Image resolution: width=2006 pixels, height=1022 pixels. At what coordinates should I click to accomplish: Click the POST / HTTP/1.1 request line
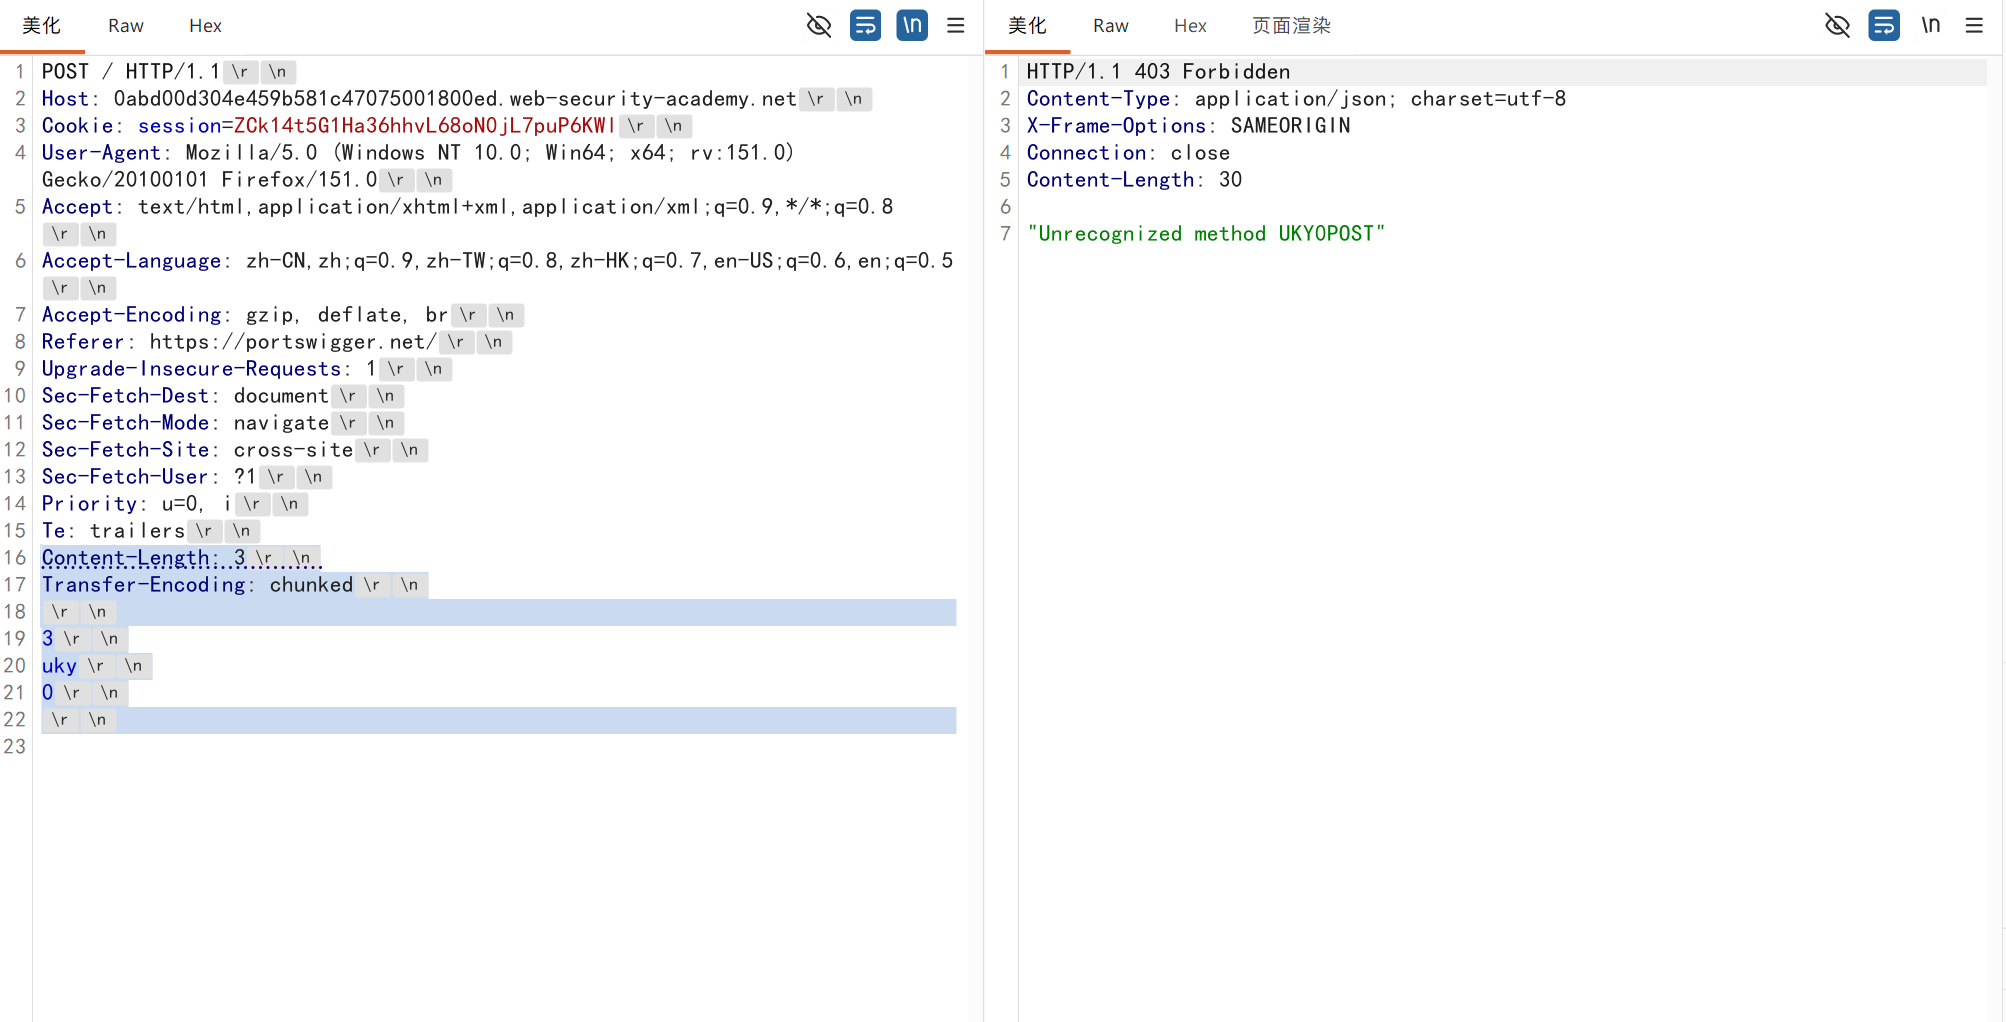130,72
